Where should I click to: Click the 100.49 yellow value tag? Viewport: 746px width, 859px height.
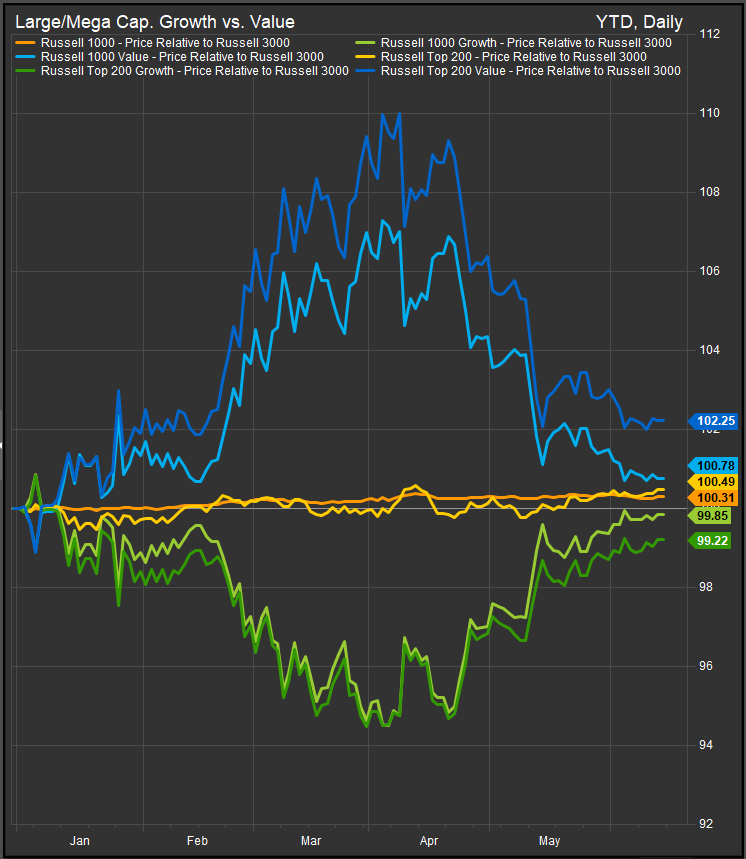pyautogui.click(x=715, y=482)
